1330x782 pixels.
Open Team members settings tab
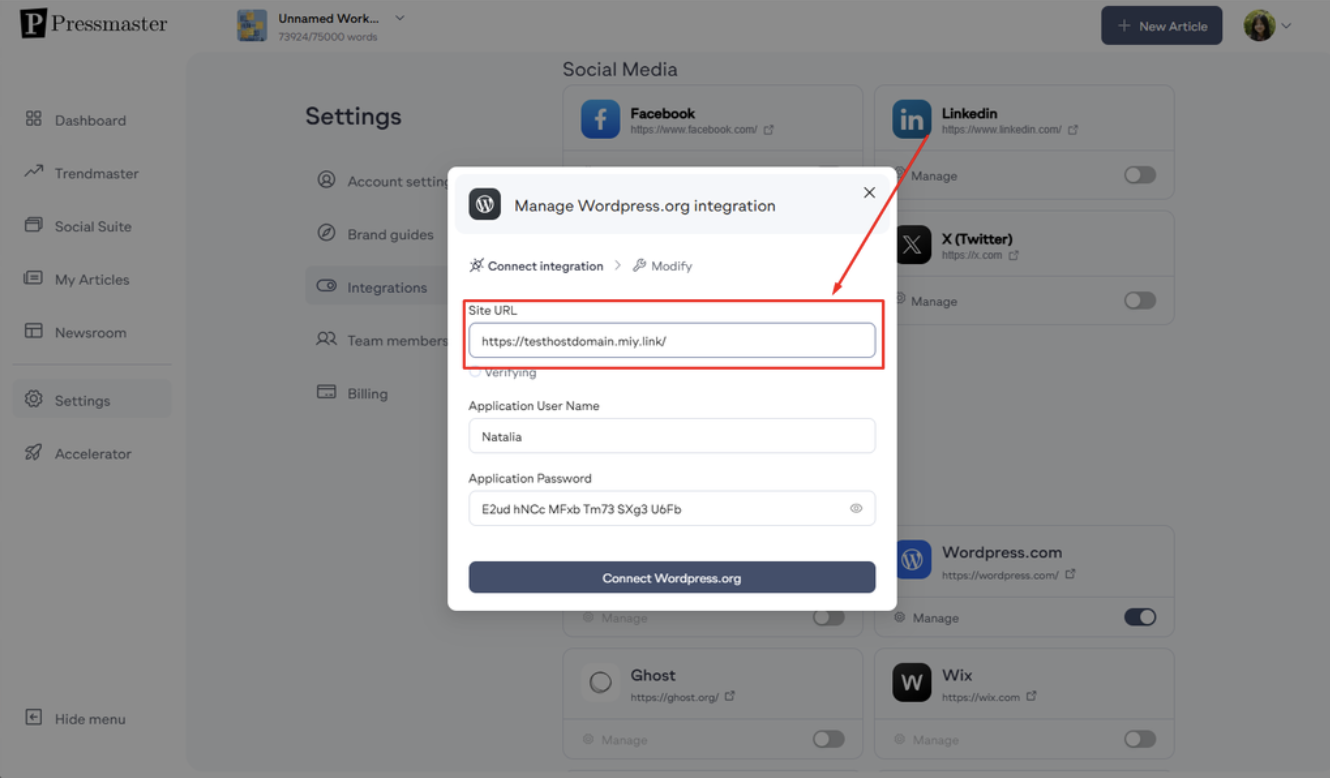point(397,340)
